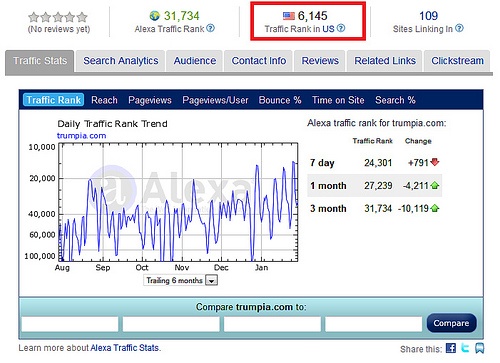Image resolution: width=500 pixels, height=363 pixels.
Task: Select the Pageviews/User chart tab
Action: click(215, 100)
